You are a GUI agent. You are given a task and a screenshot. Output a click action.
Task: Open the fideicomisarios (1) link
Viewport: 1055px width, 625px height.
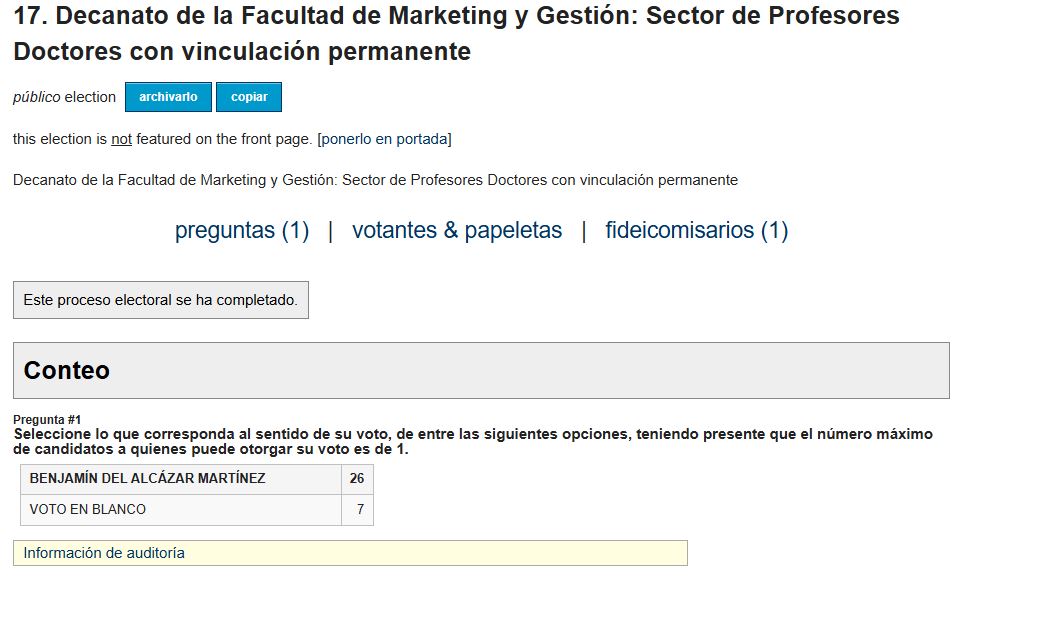[x=696, y=230]
